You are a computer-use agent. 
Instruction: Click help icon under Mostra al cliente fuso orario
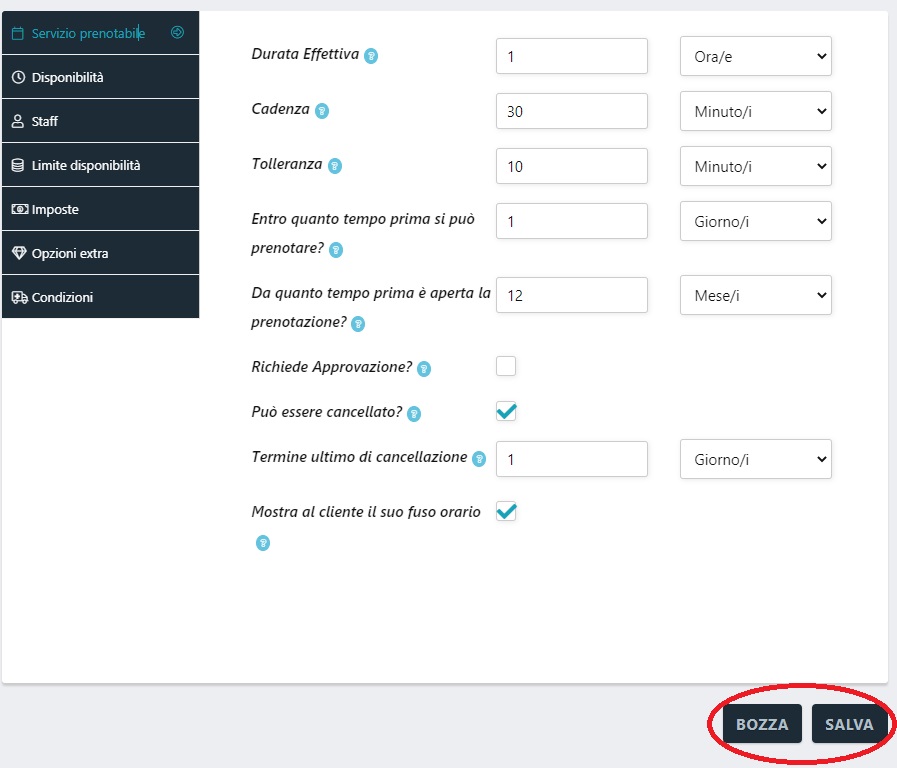pos(263,543)
